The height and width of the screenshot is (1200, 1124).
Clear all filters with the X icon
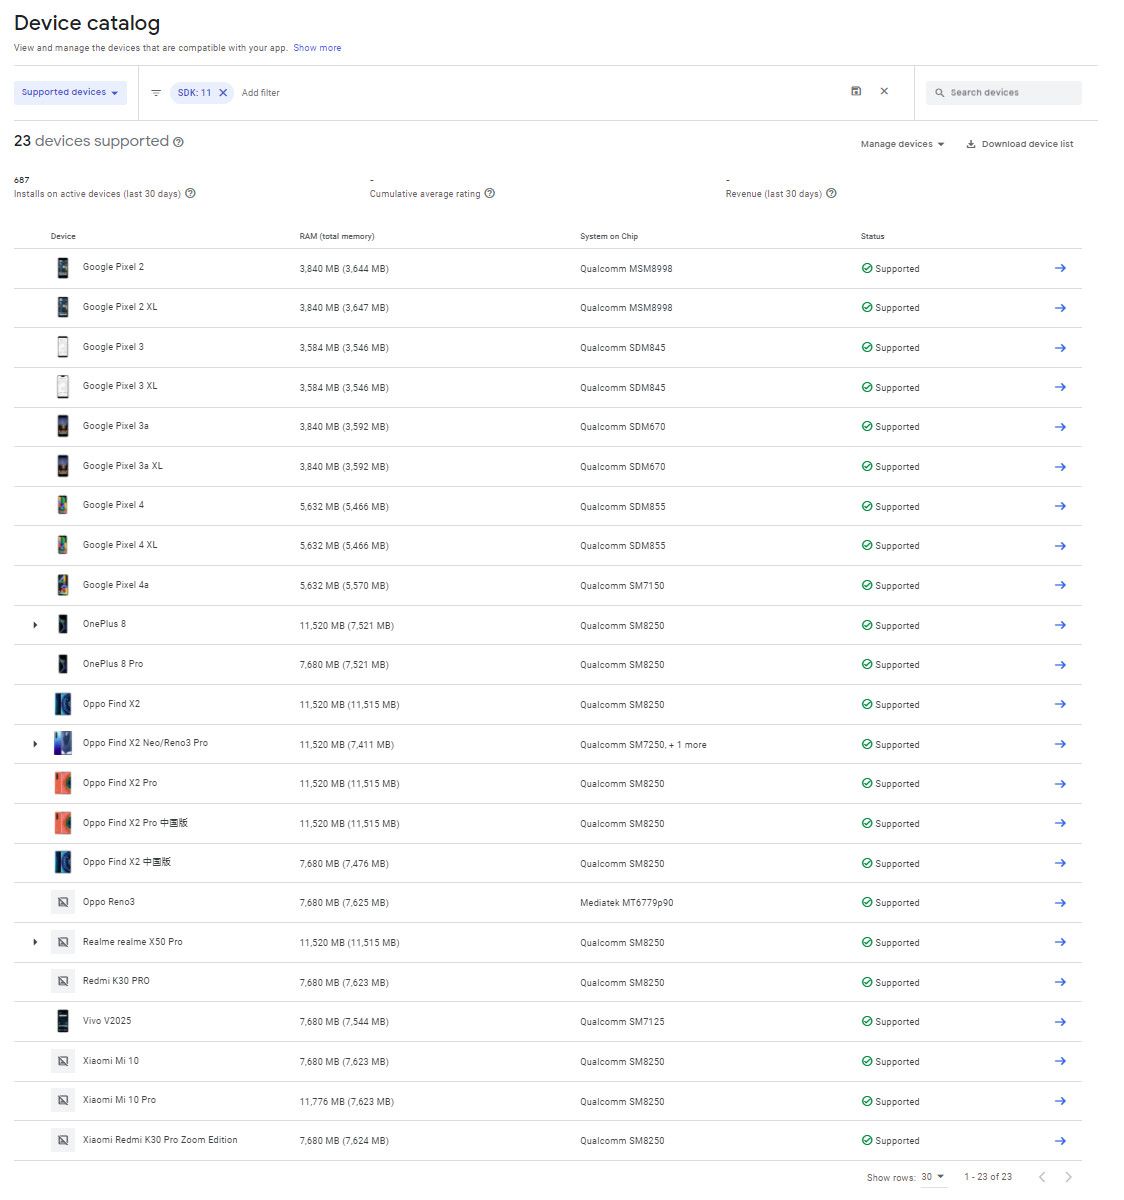(884, 91)
